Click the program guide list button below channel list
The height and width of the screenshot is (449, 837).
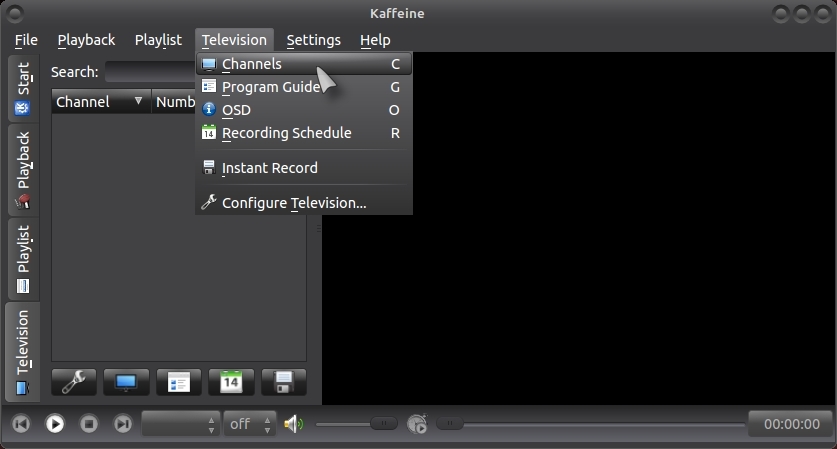pyautogui.click(x=179, y=382)
